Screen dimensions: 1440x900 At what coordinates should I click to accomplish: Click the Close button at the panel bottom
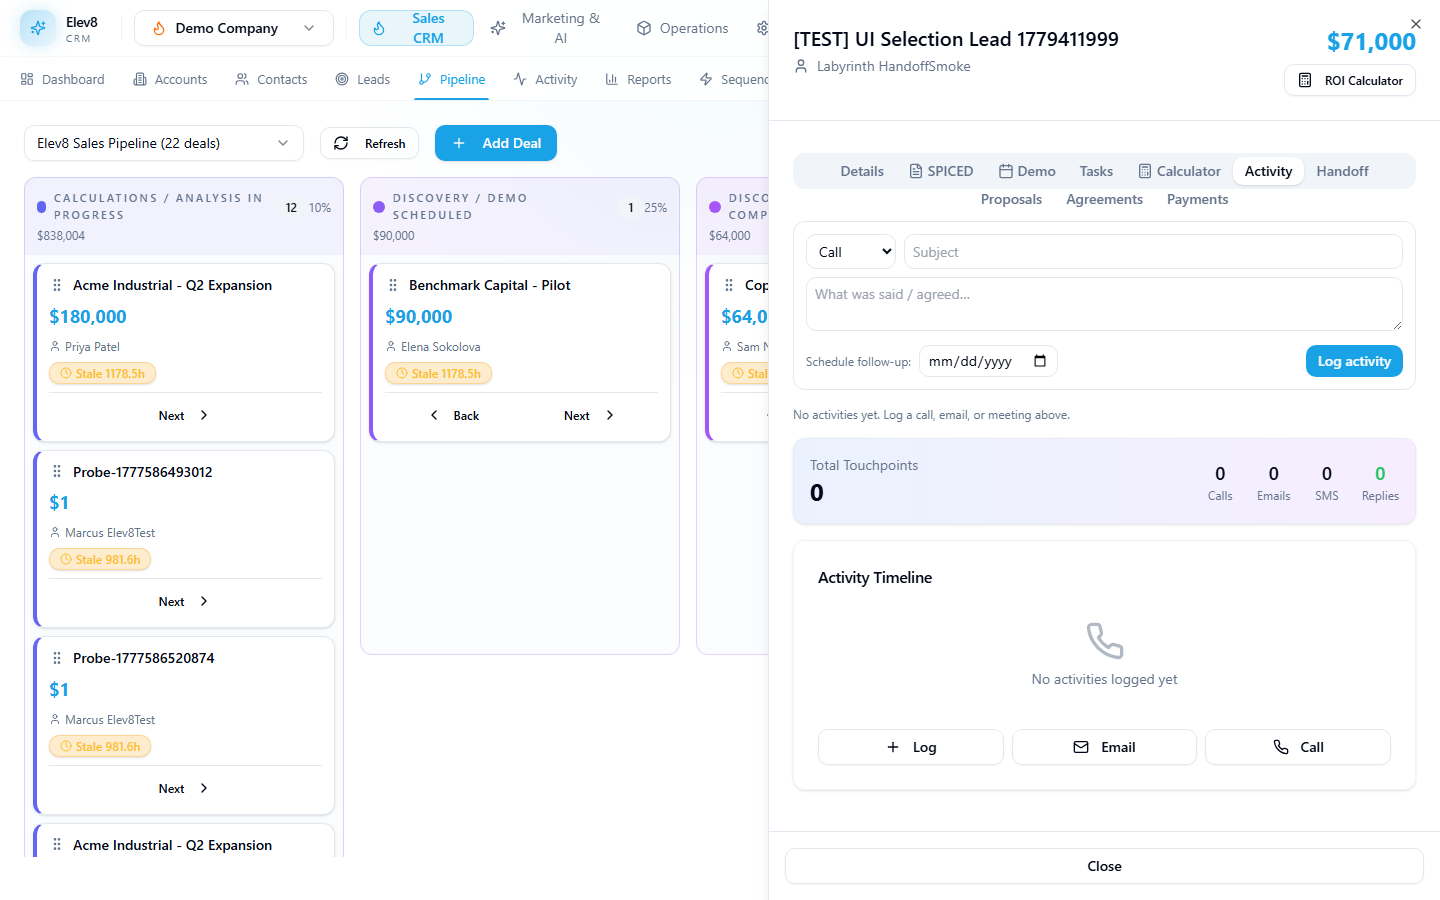tap(1104, 866)
